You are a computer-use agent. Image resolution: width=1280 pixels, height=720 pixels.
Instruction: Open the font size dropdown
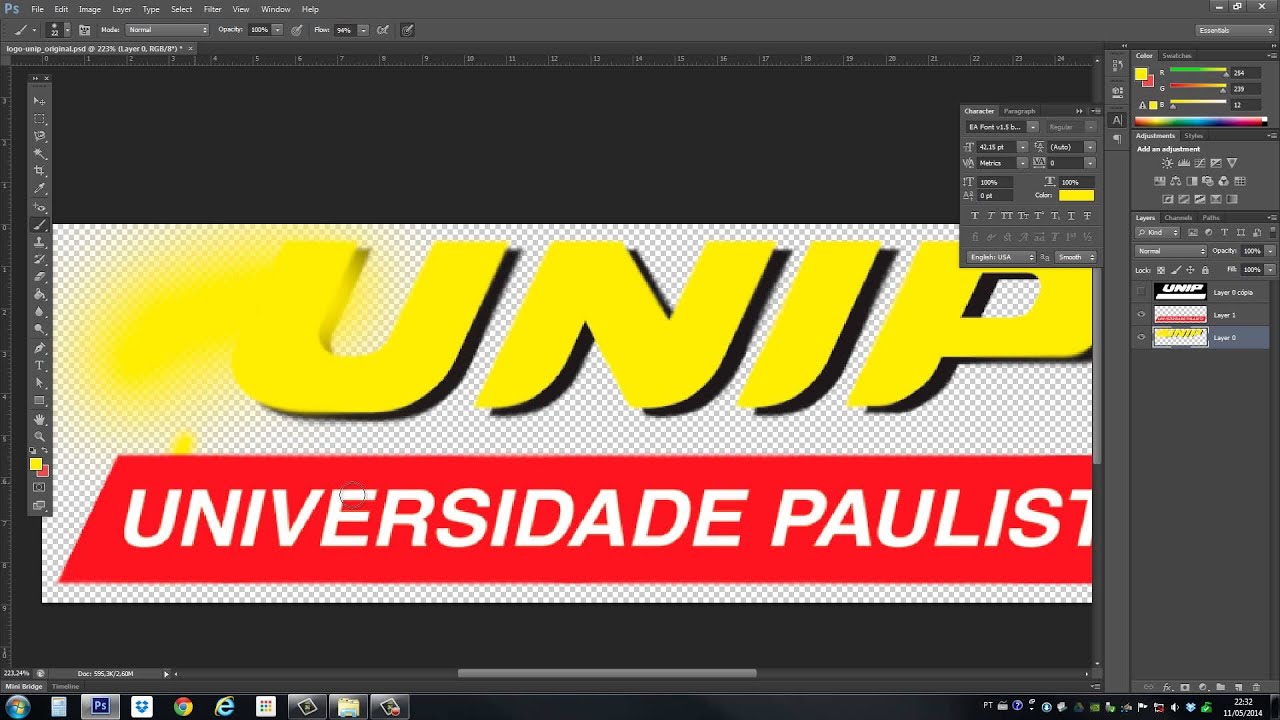1022,147
